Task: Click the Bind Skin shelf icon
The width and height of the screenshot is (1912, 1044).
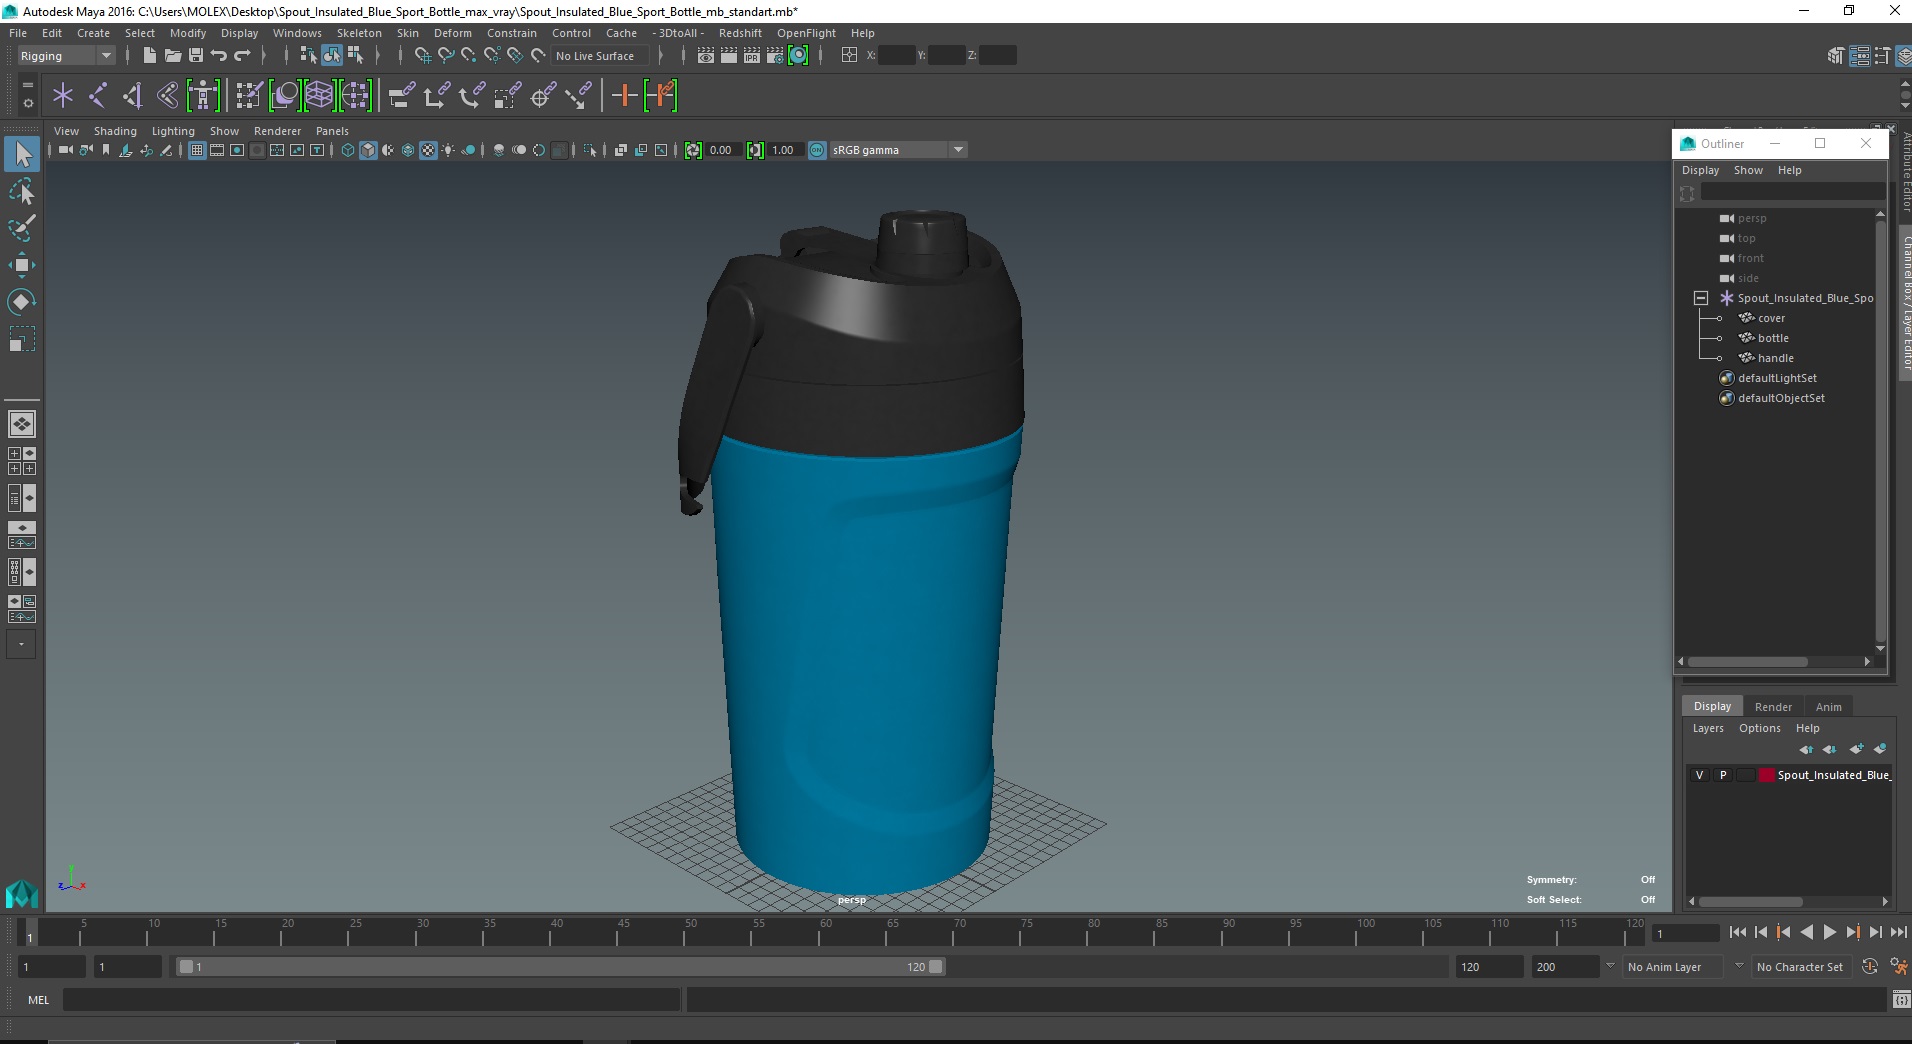Action: click(167, 96)
